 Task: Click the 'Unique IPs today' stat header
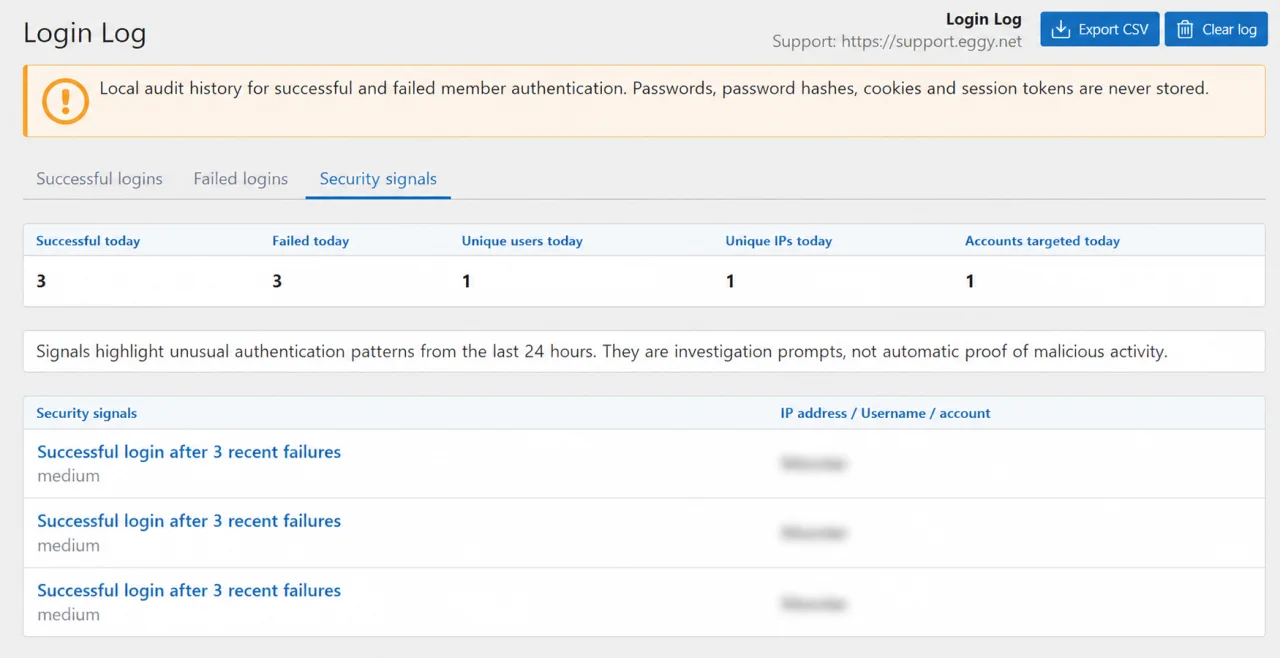click(x=779, y=241)
